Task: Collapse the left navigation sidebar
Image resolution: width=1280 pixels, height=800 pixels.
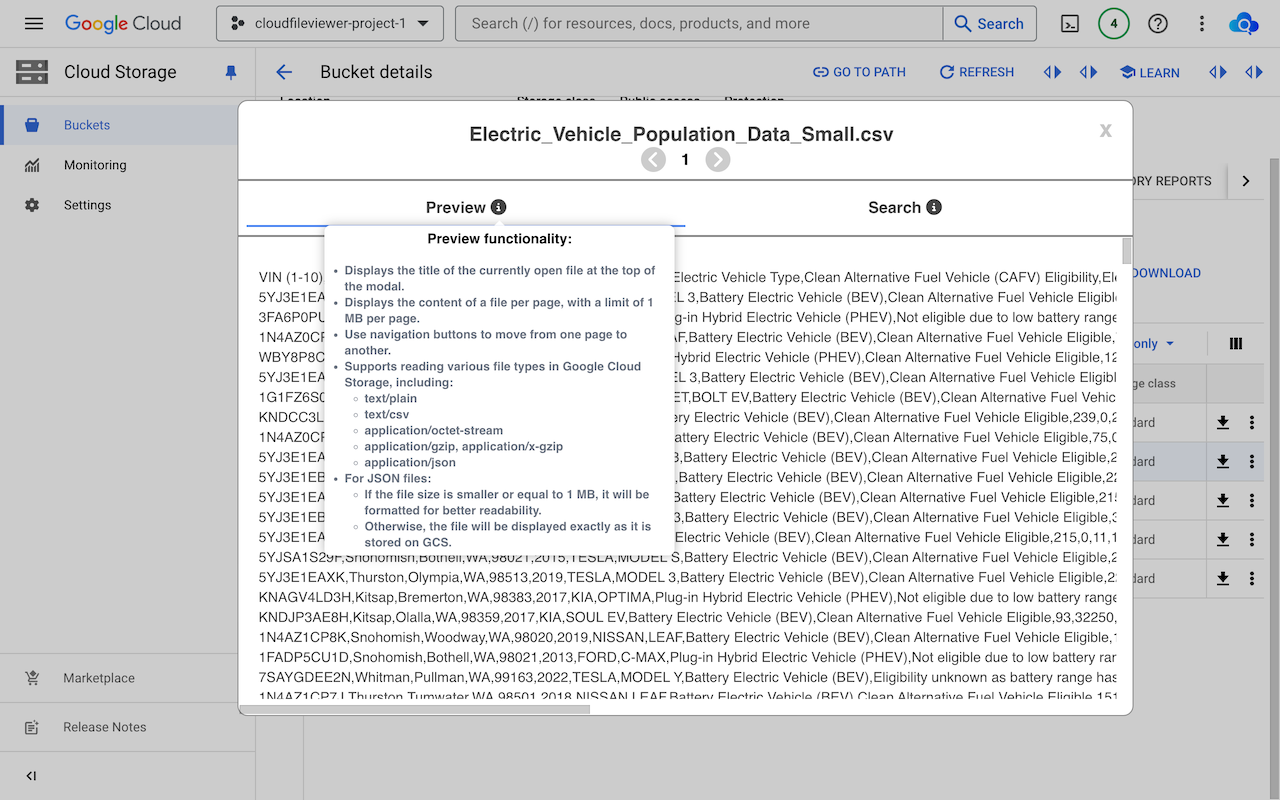Action: [30, 775]
